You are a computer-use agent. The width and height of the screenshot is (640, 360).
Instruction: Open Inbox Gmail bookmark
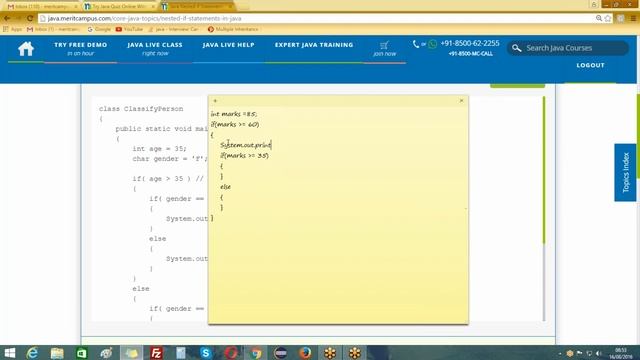click(53, 29)
